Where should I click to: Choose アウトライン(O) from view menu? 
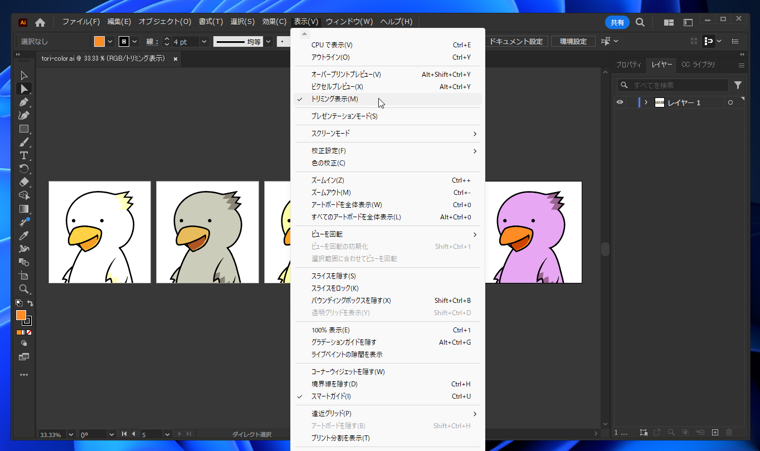[x=388, y=57]
